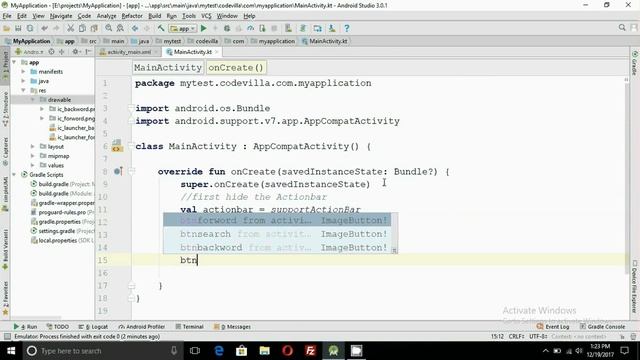Open the Gradle Console panel
Viewport: 640px width, 360px height.
coord(602,327)
